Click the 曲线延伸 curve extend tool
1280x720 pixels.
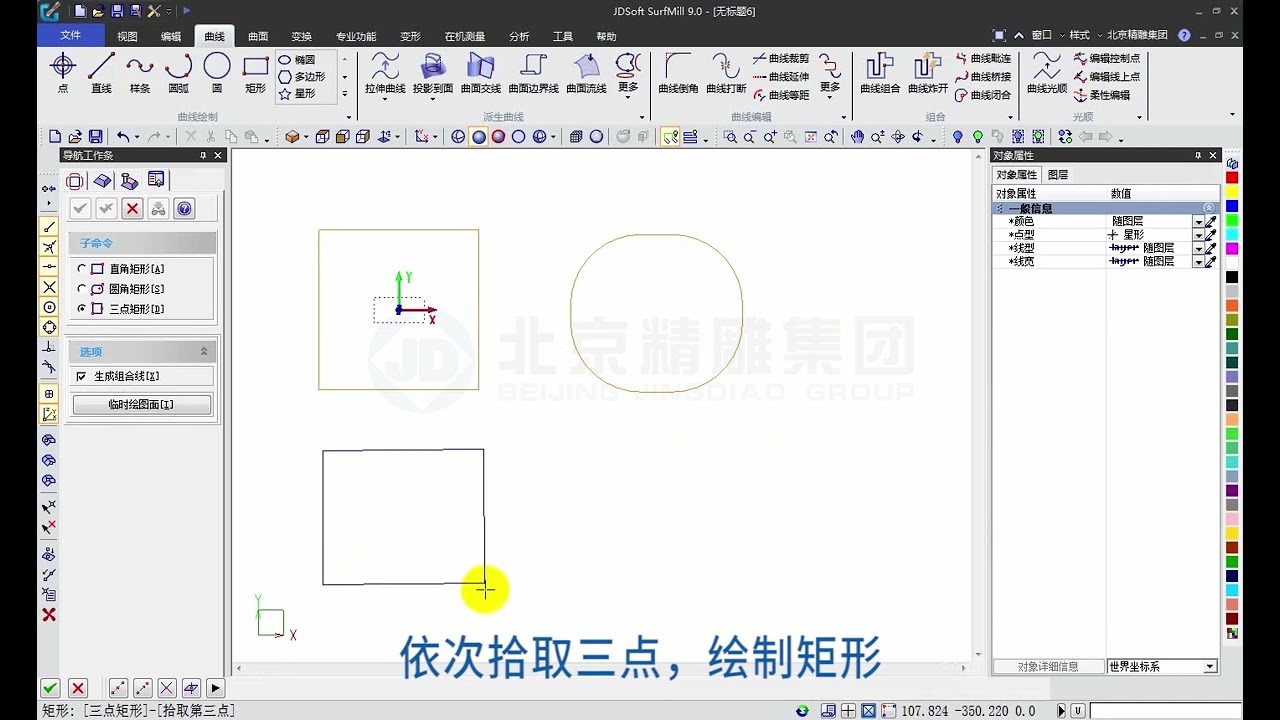782,76
